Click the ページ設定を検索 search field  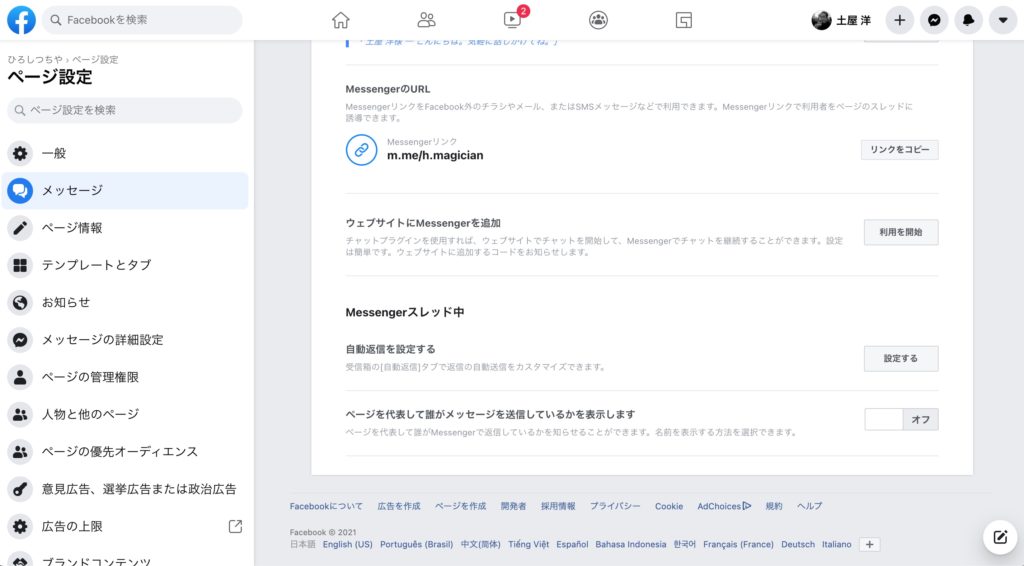pyautogui.click(x=125, y=110)
